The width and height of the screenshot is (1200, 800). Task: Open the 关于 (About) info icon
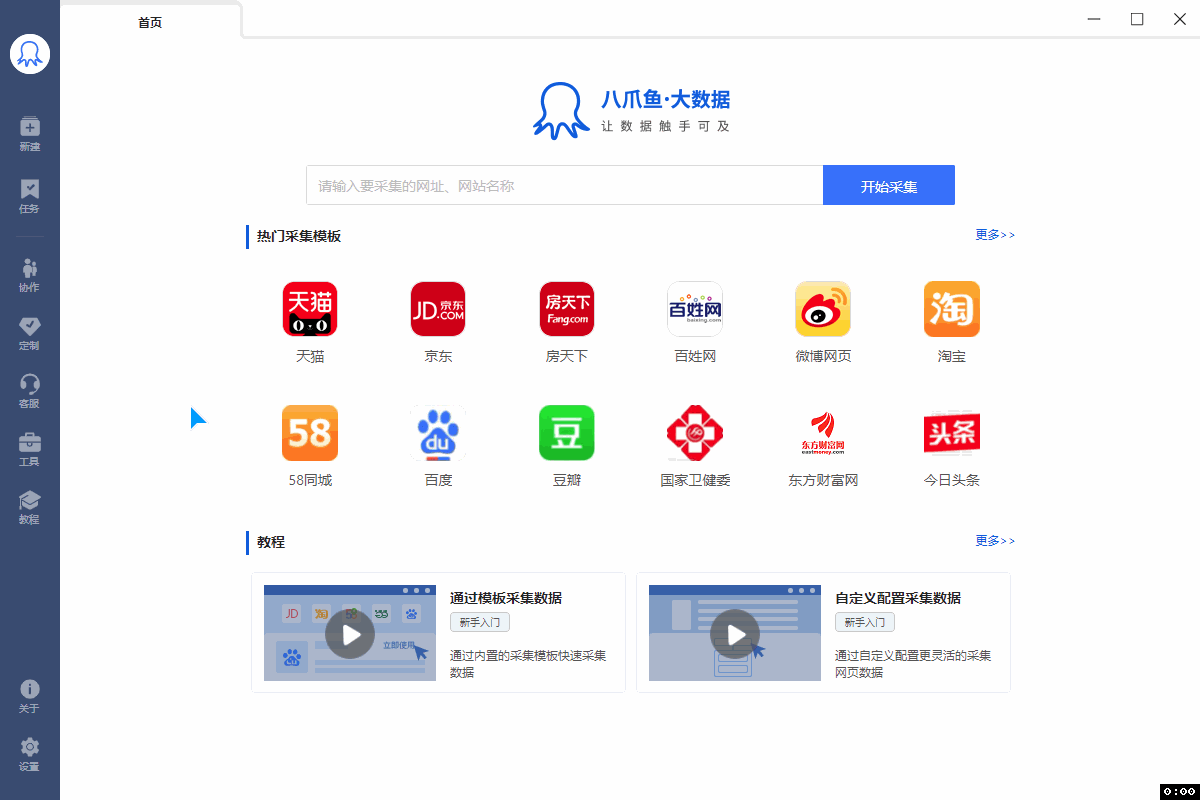click(x=30, y=689)
